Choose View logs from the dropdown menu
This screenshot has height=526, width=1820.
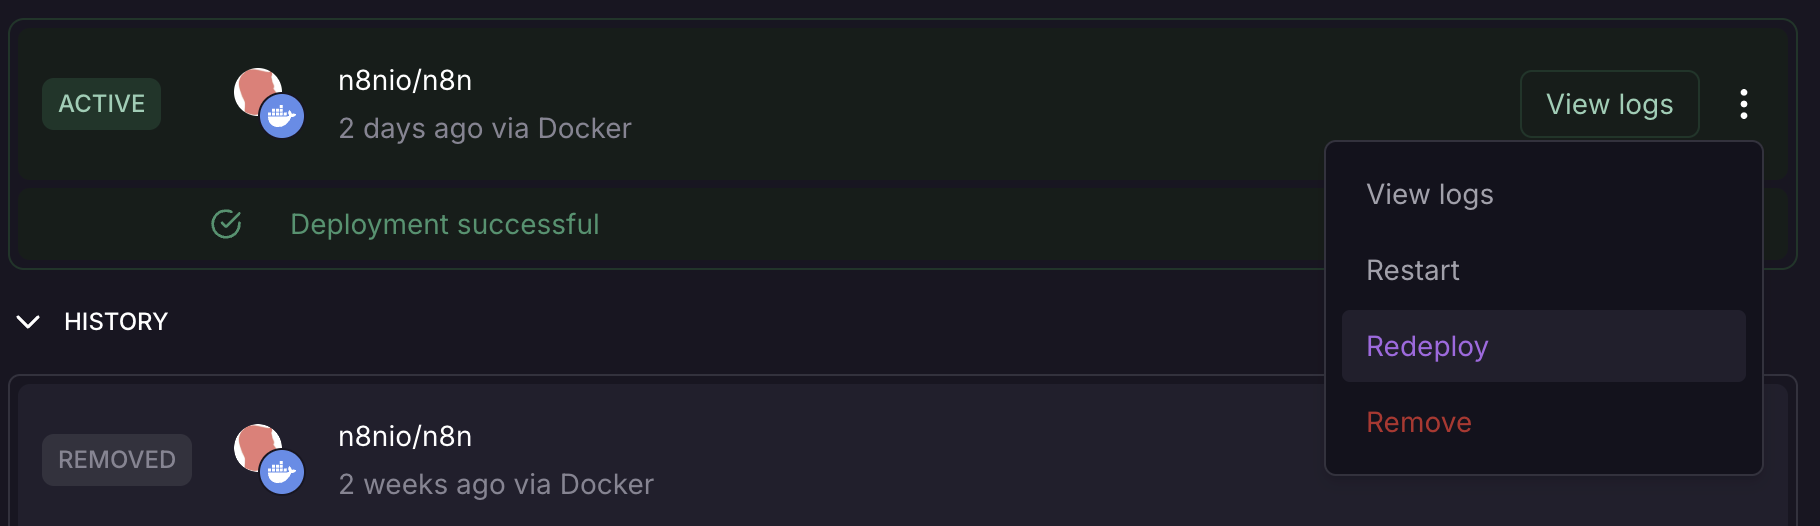pos(1429,194)
